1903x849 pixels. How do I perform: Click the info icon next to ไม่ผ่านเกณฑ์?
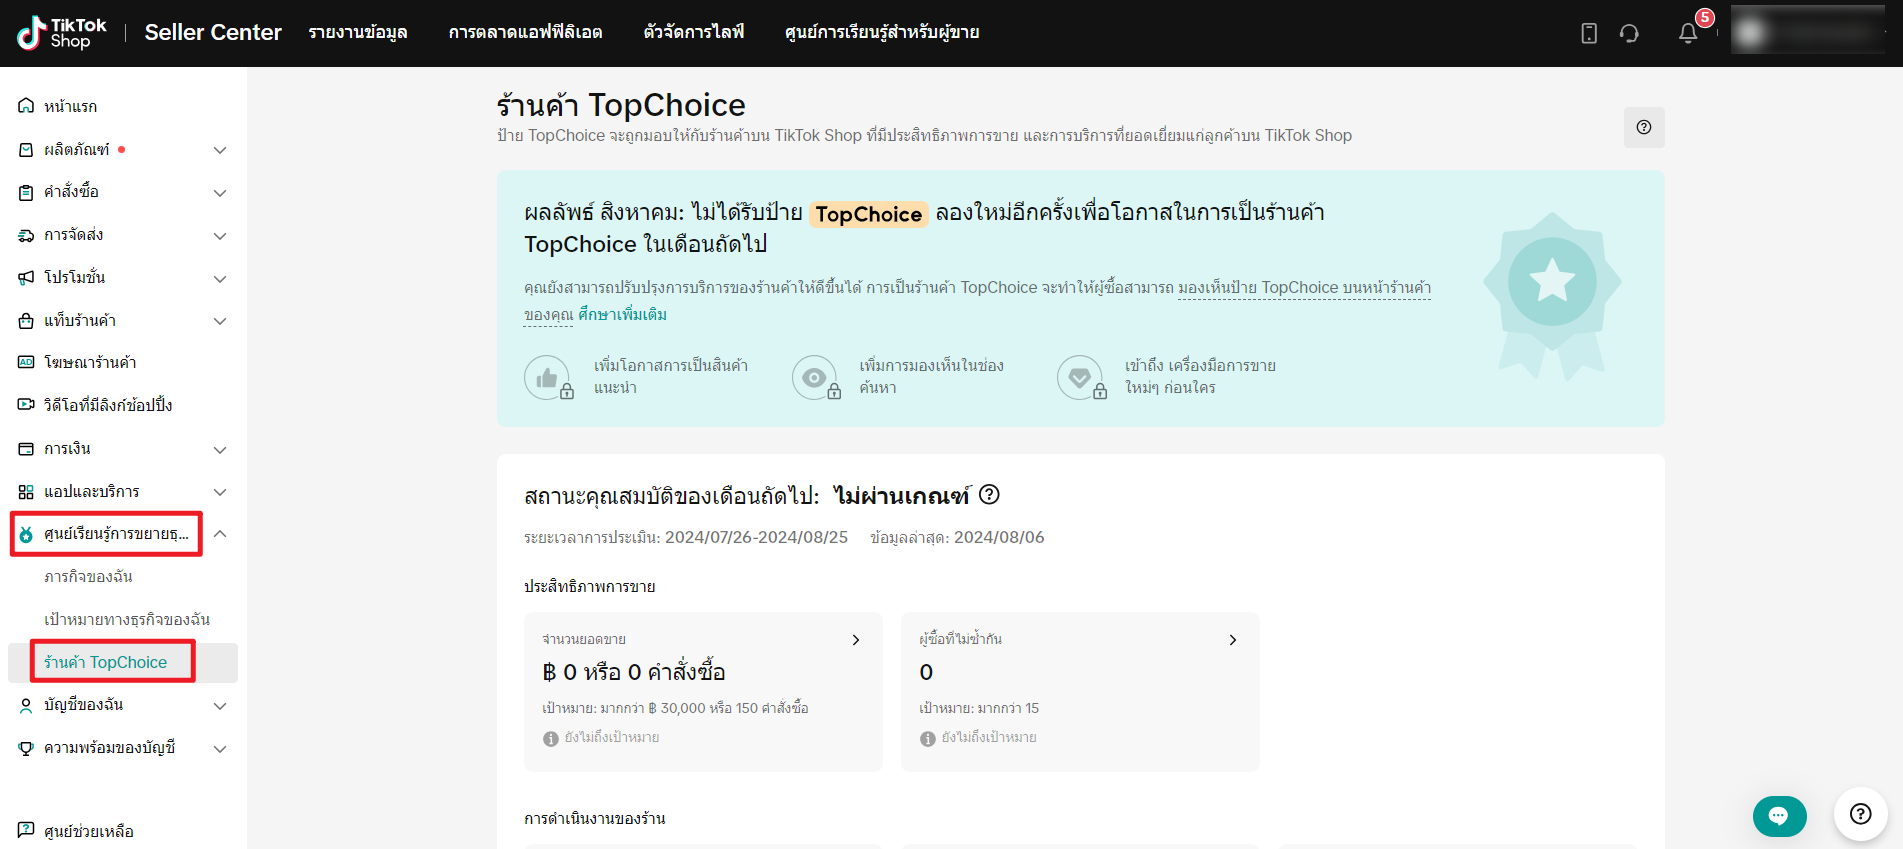coord(989,495)
